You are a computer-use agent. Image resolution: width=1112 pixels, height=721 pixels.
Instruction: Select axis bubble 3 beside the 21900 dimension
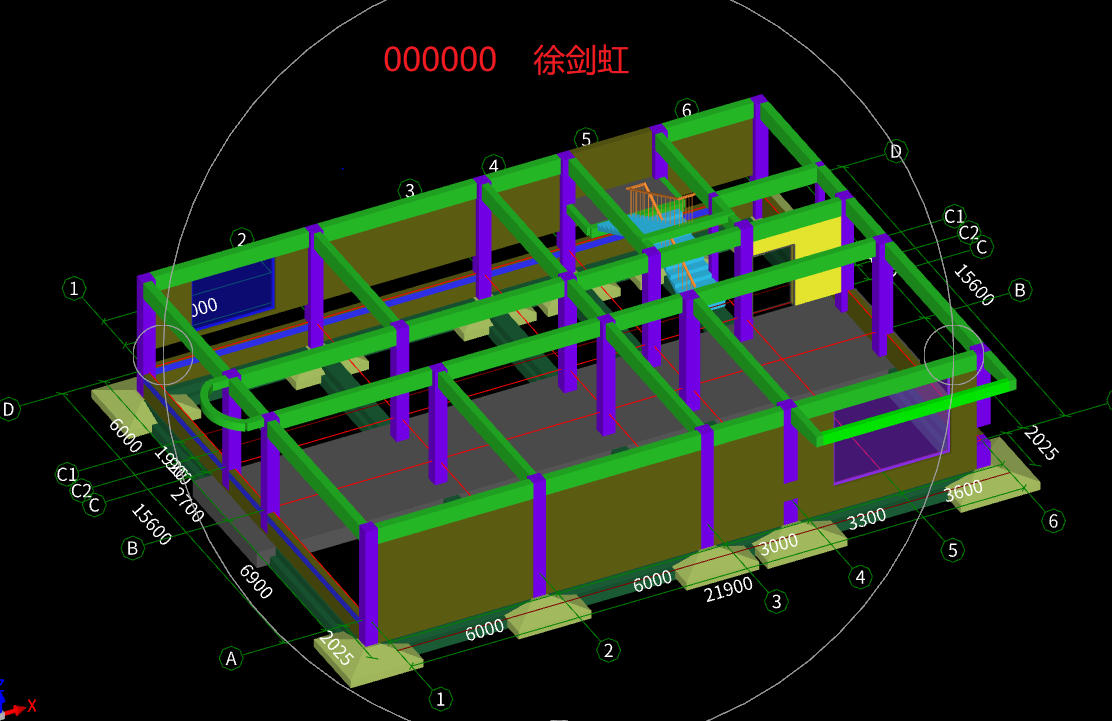777,601
